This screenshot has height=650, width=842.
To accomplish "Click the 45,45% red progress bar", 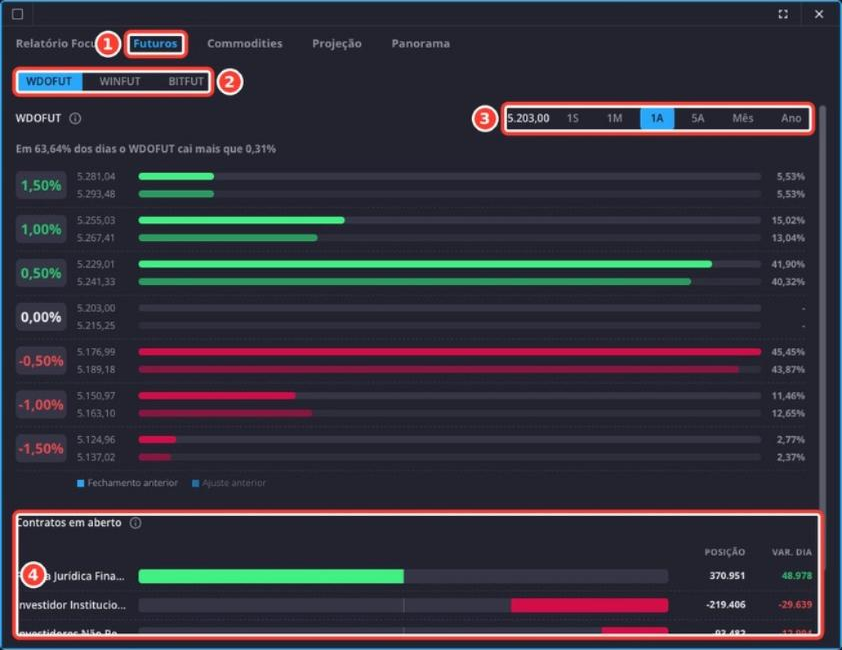I will point(450,352).
